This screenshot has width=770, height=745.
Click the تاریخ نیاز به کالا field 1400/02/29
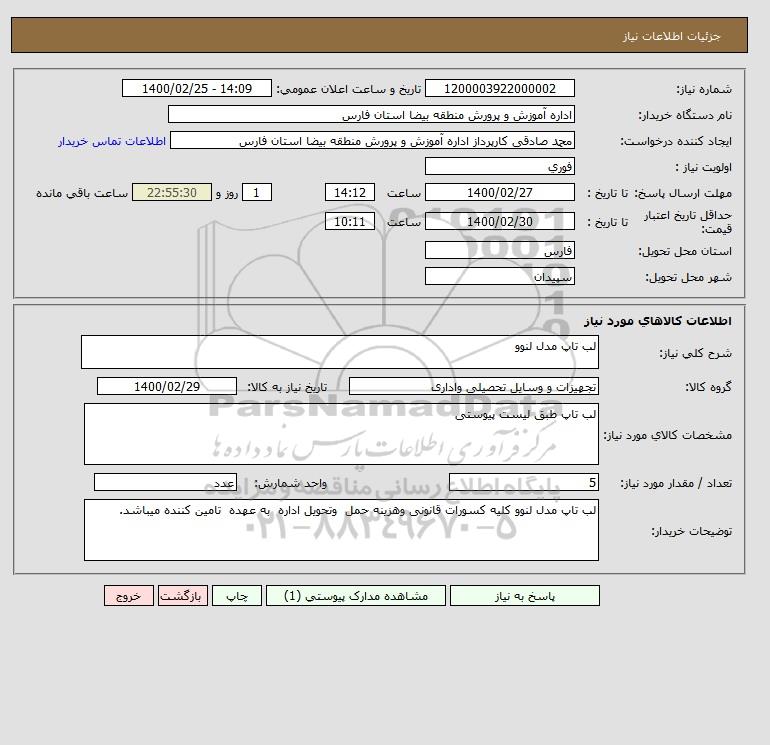pos(167,386)
